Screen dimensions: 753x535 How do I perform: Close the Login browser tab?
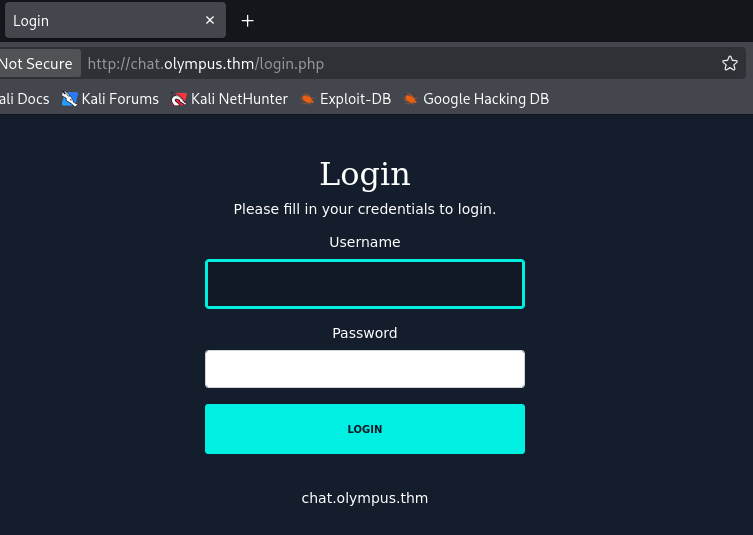(x=210, y=21)
